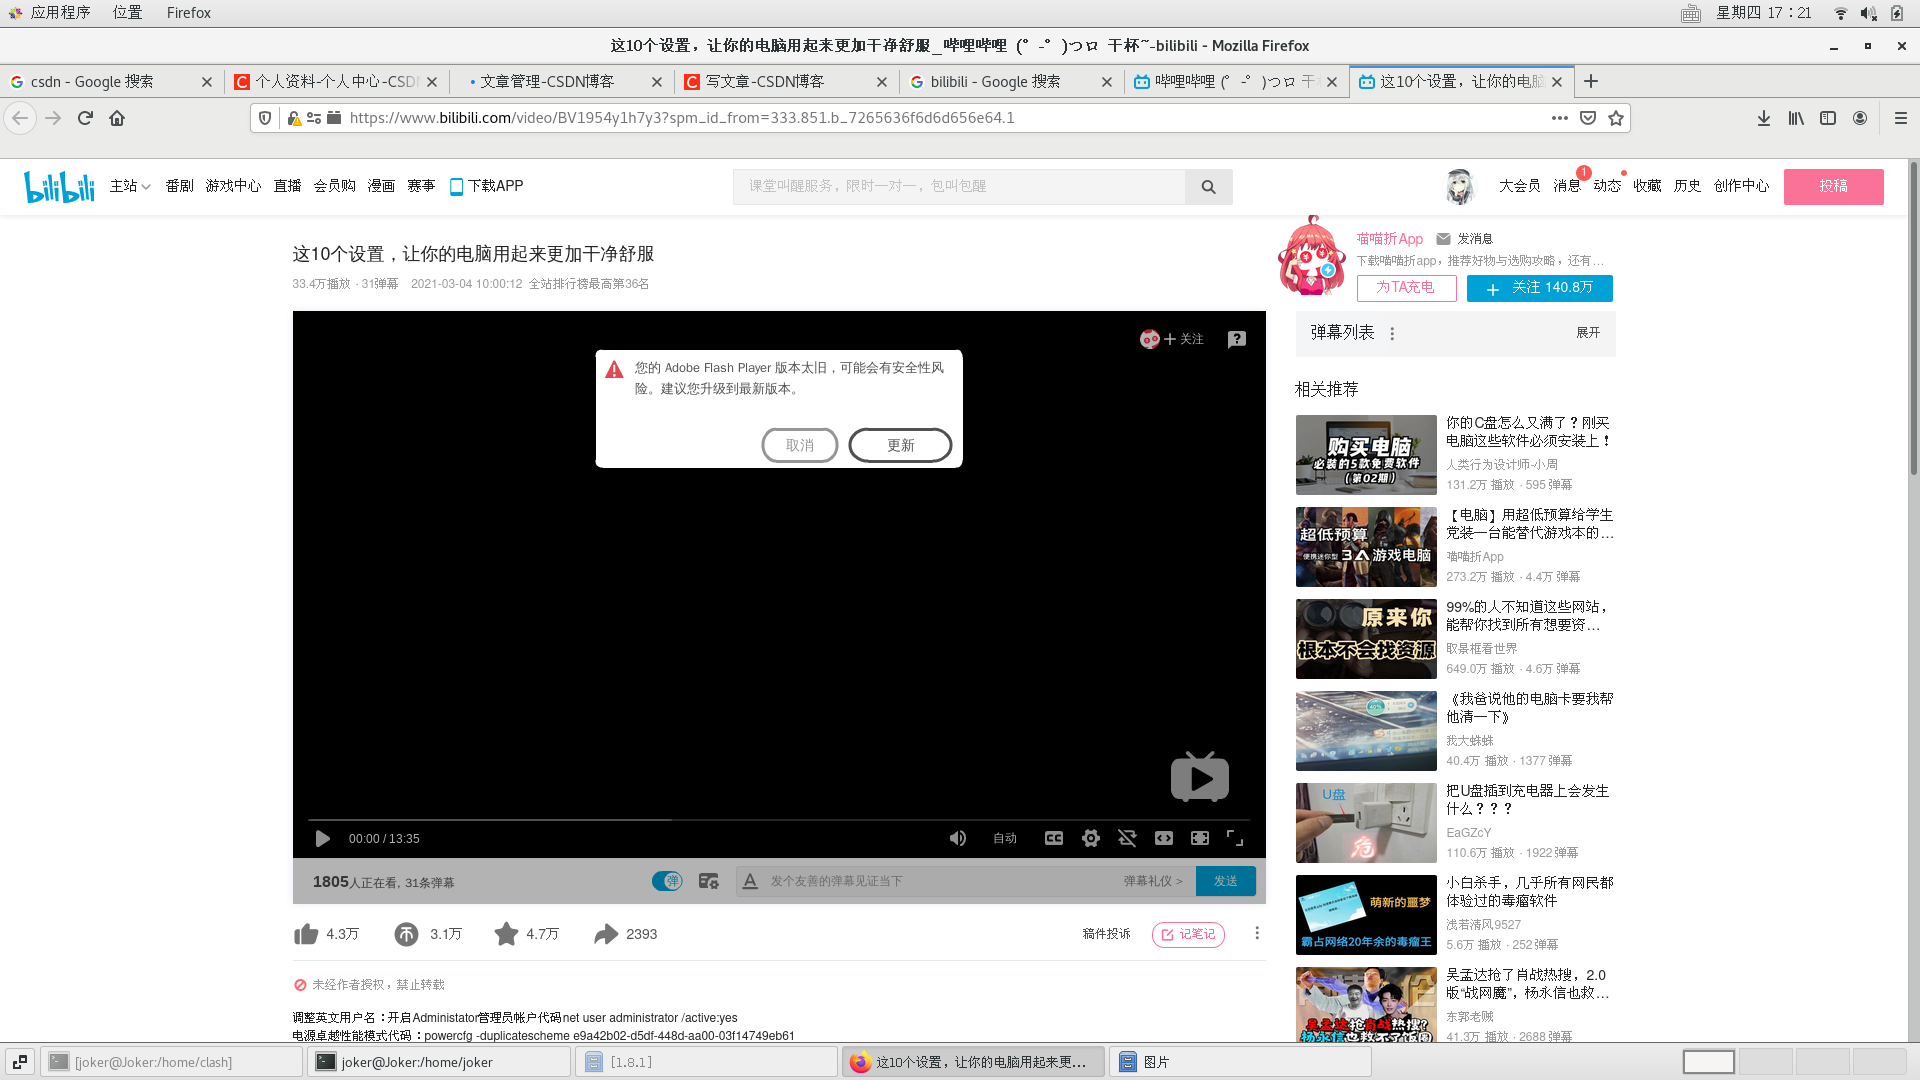Bookmark this page with the star icon

click(1616, 118)
